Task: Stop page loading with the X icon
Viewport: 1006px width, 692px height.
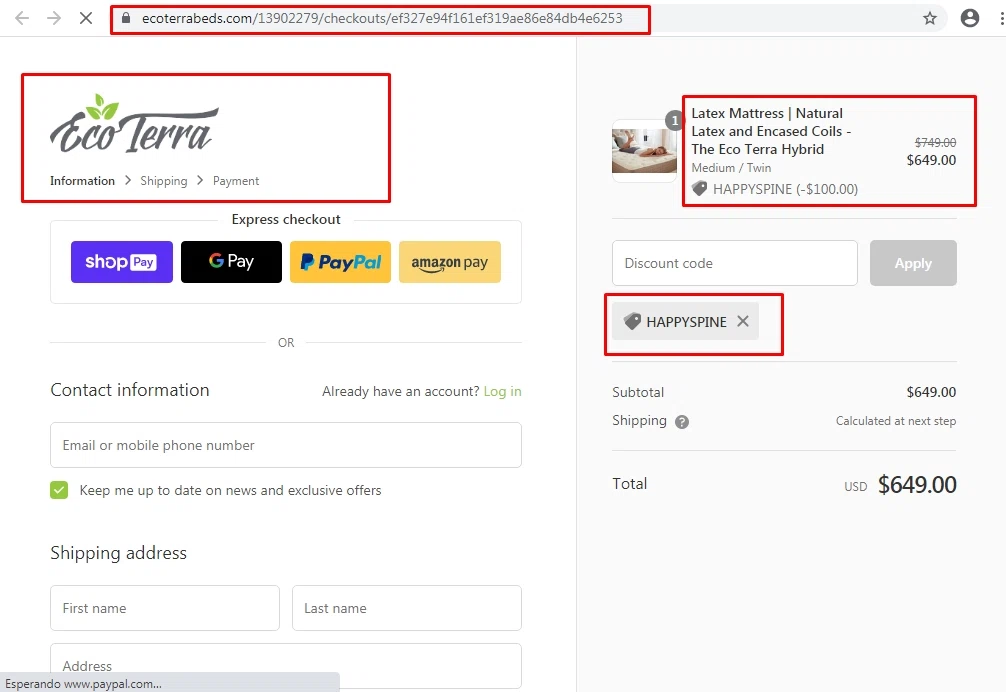Action: point(86,18)
